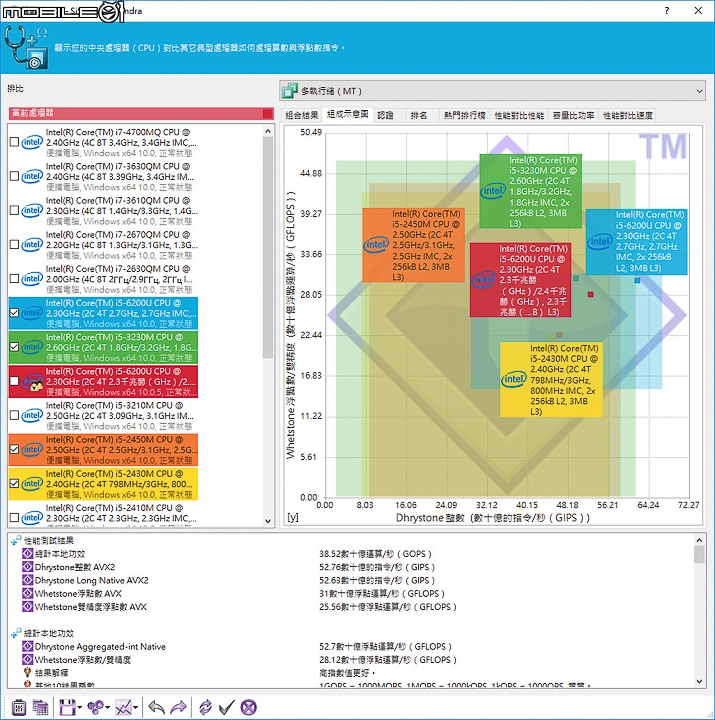Check the i7-2630QM CPU checkbox
This screenshot has height=720, width=715.
14,279
